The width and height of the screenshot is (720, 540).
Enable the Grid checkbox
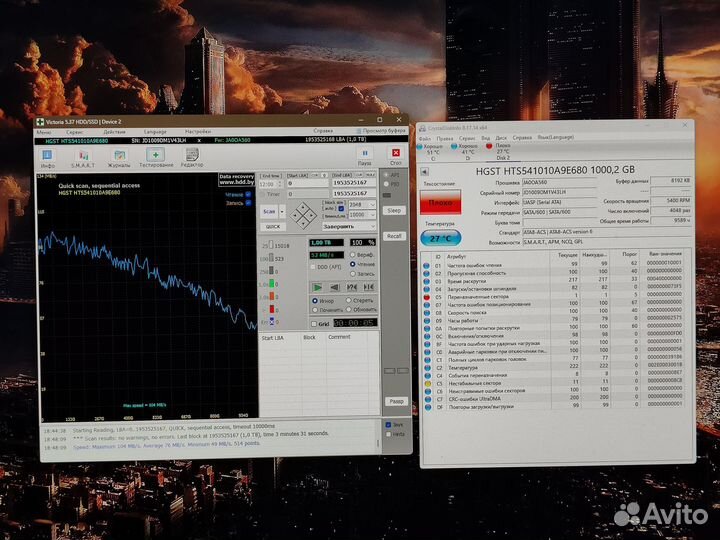tap(313, 324)
